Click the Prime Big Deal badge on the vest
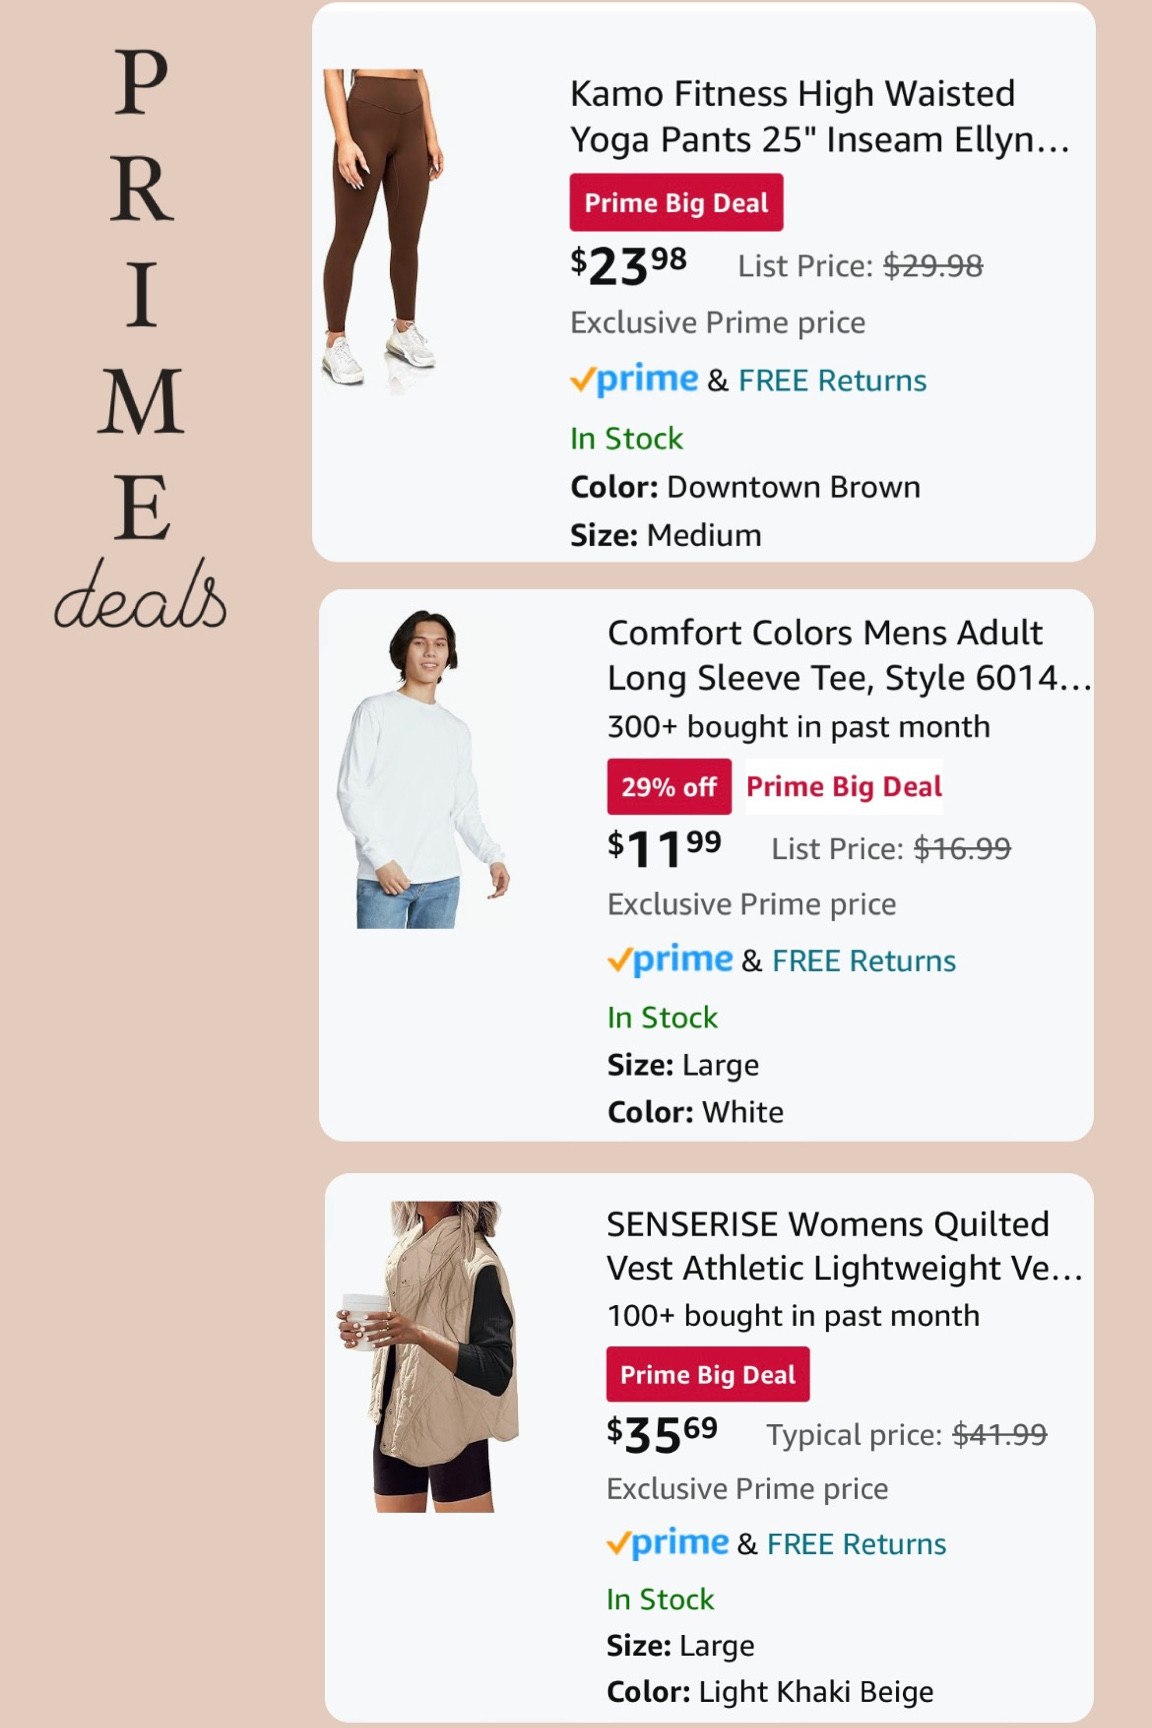Screen dimensions: 1152x1728 click(x=707, y=1375)
